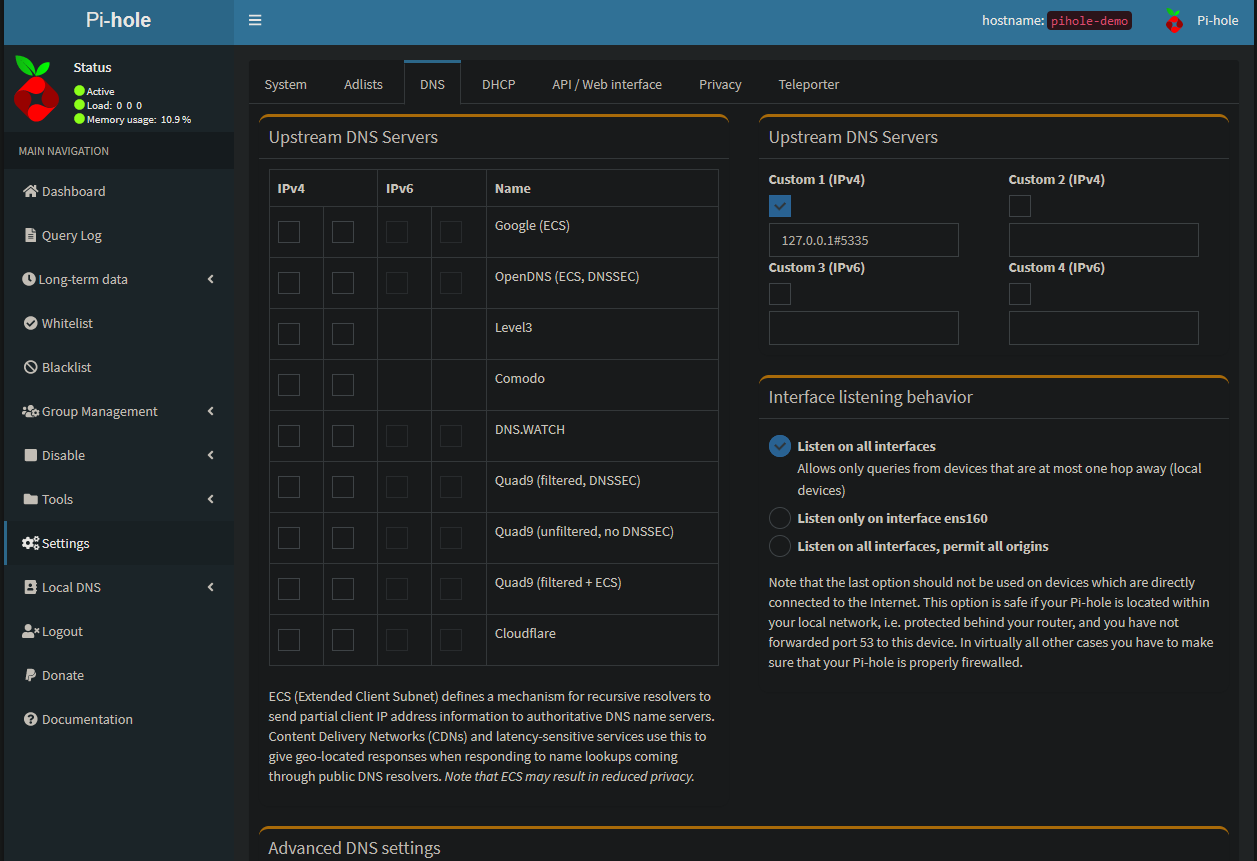Expand Disable submenu arrow
This screenshot has width=1257, height=861.
click(211, 455)
